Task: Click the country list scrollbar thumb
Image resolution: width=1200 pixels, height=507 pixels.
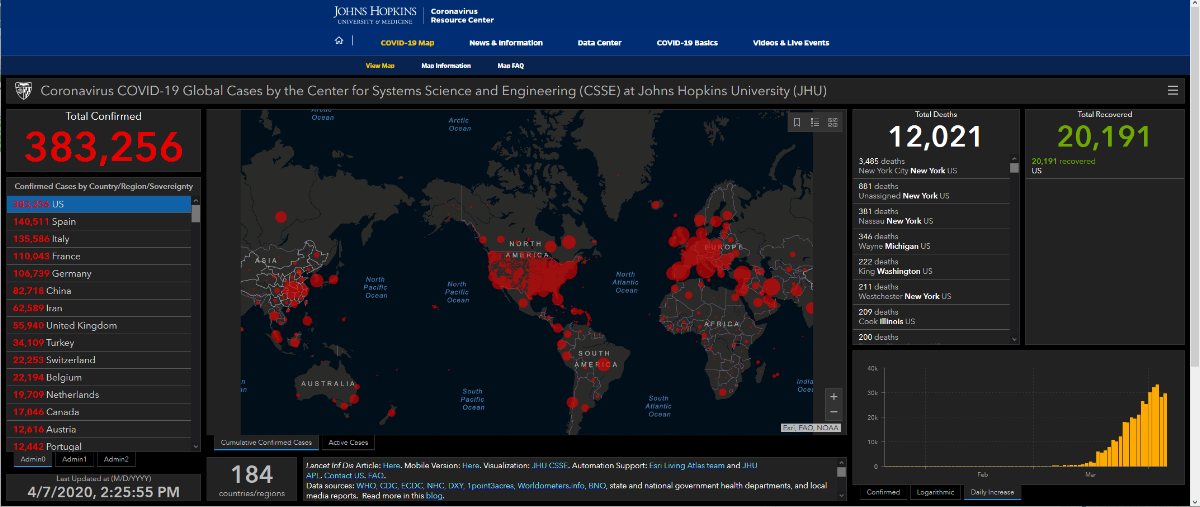Action: (x=196, y=212)
